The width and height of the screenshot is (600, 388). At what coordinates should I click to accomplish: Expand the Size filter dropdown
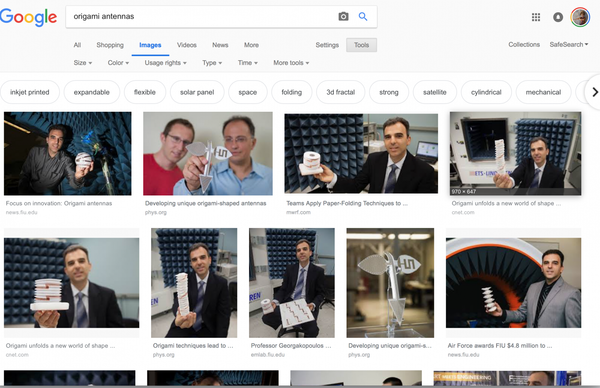click(83, 62)
